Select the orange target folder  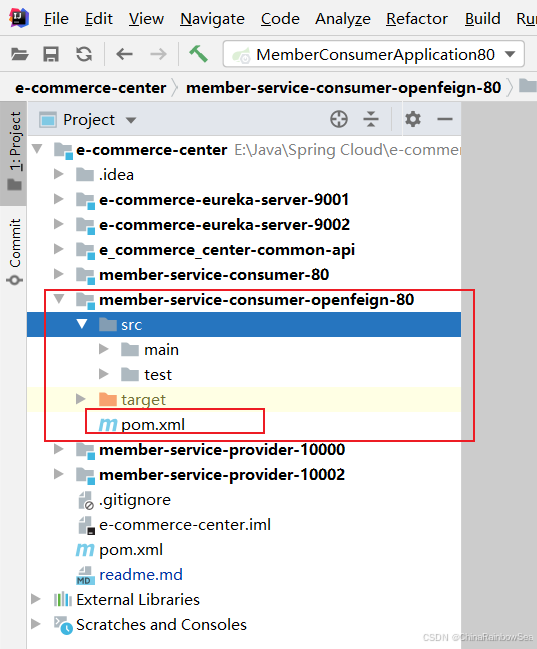(143, 400)
